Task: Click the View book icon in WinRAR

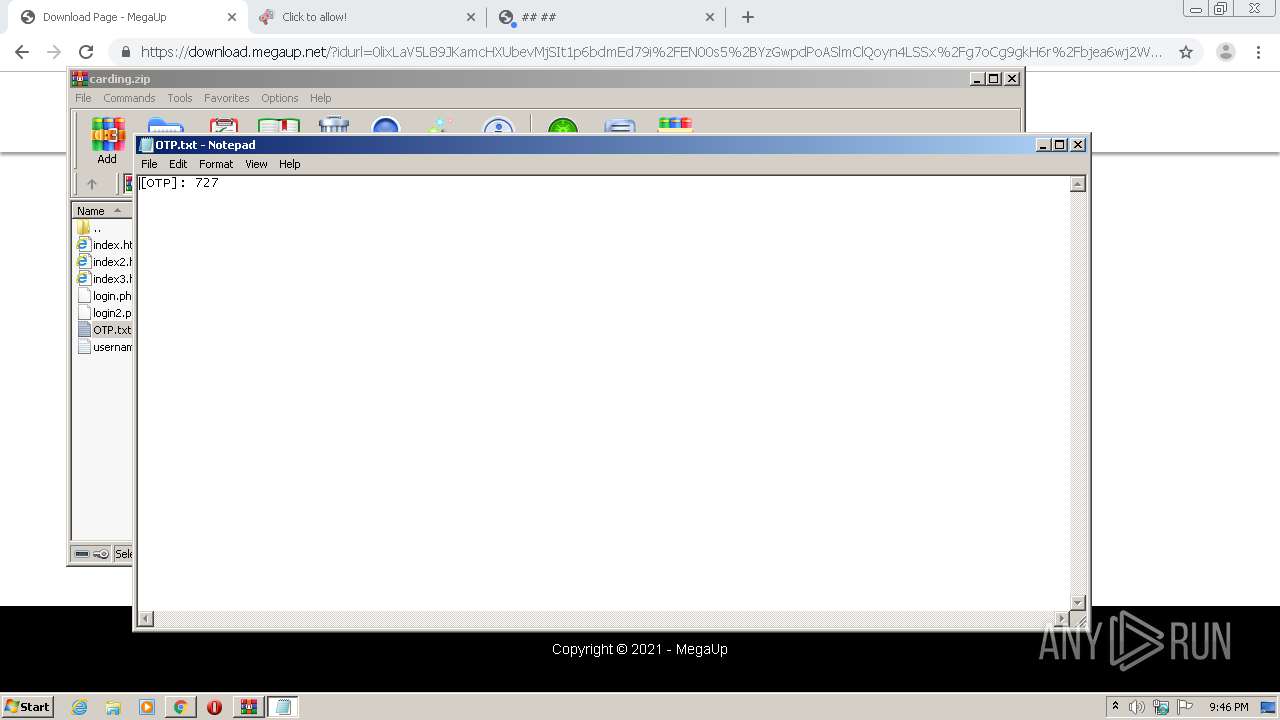Action: (279, 126)
